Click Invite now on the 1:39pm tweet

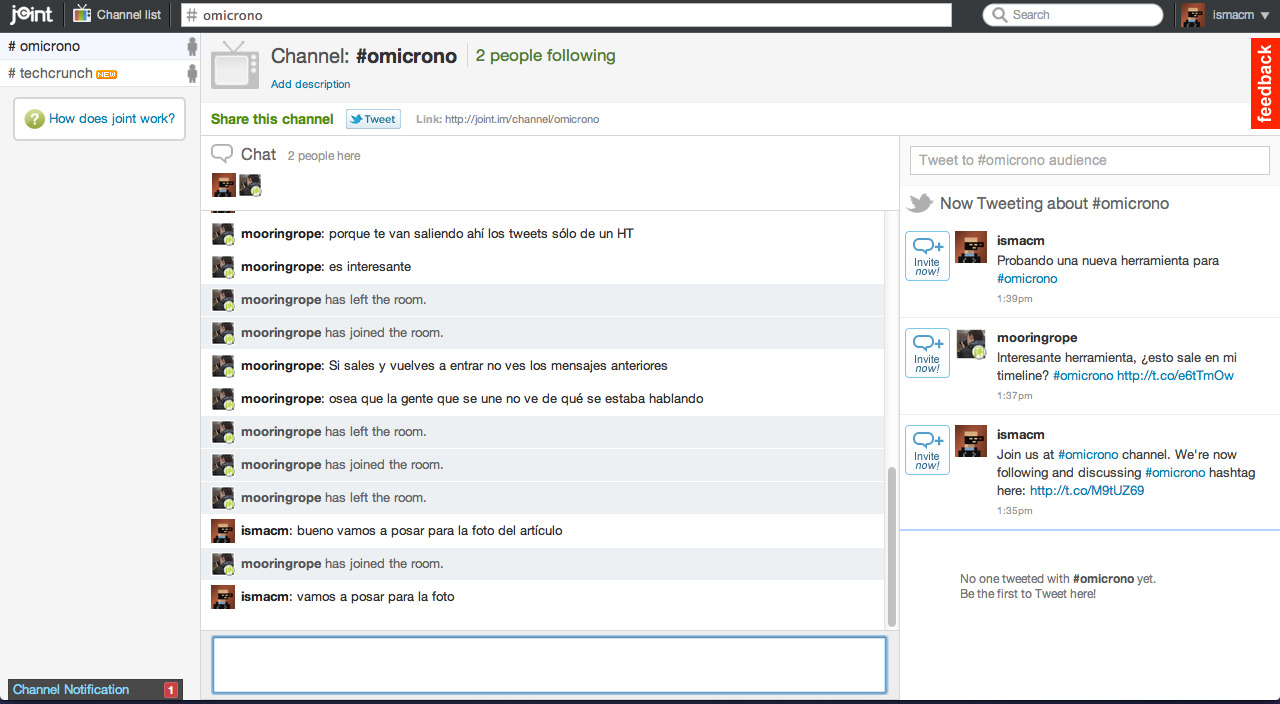[x=927, y=257]
